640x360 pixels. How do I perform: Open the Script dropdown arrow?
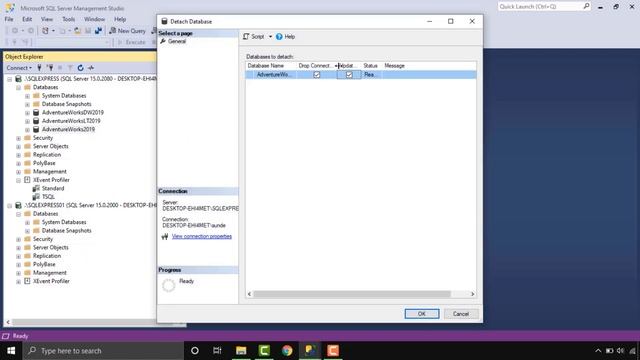pos(270,37)
